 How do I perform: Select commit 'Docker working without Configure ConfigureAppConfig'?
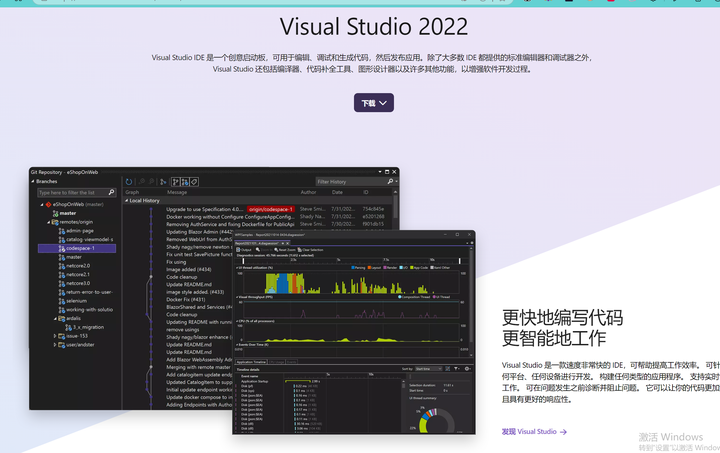tap(230, 217)
